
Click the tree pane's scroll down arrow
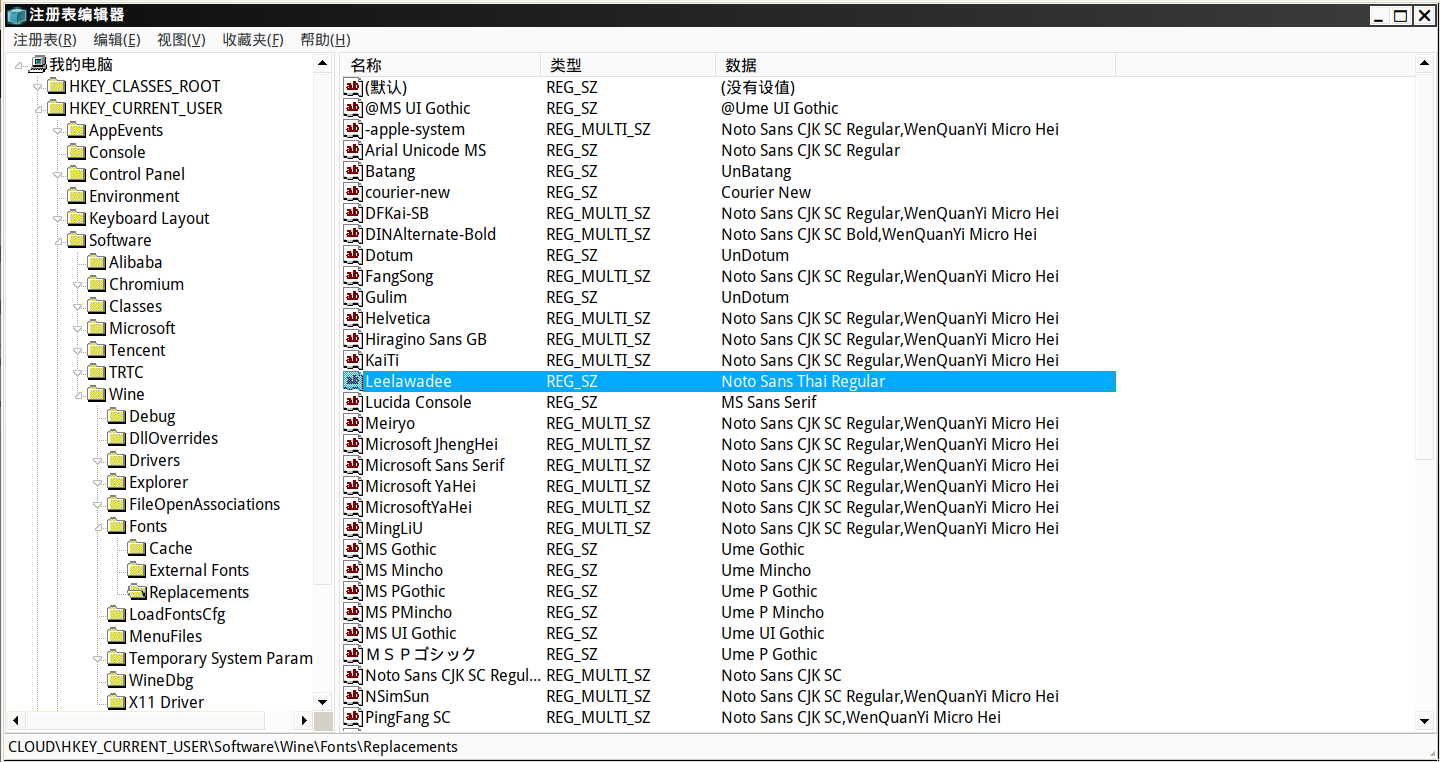[322, 702]
